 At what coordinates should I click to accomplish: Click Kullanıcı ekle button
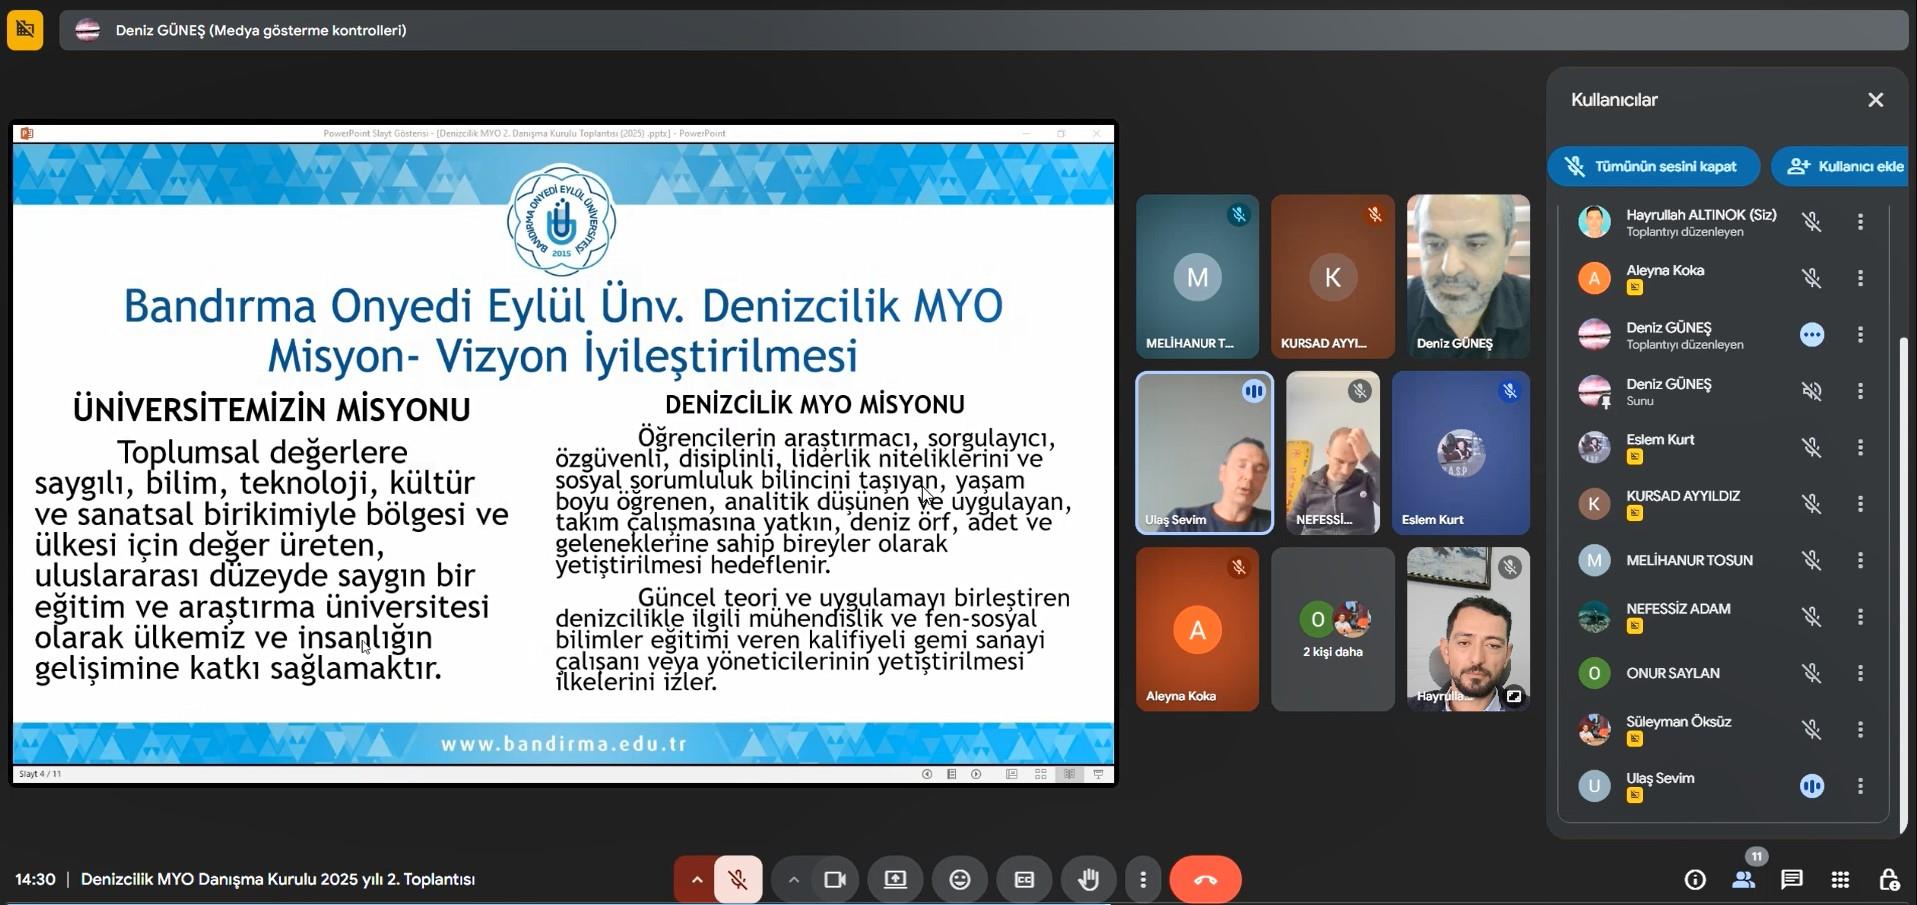click(1845, 166)
